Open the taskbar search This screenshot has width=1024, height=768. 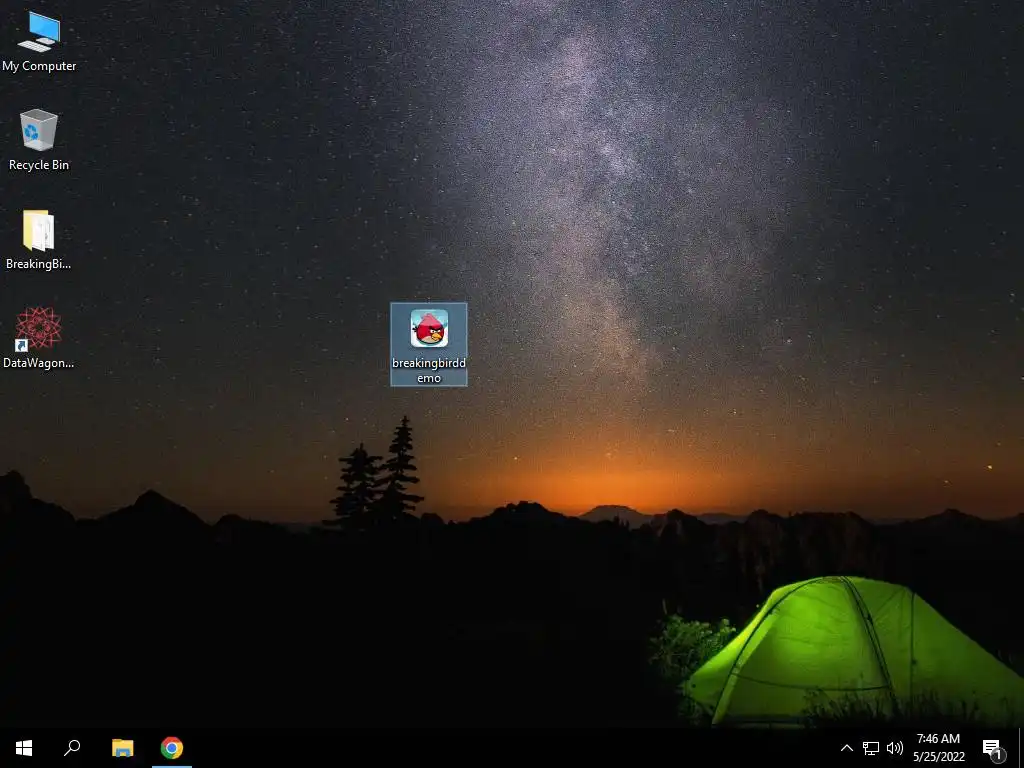pyautogui.click(x=72, y=748)
